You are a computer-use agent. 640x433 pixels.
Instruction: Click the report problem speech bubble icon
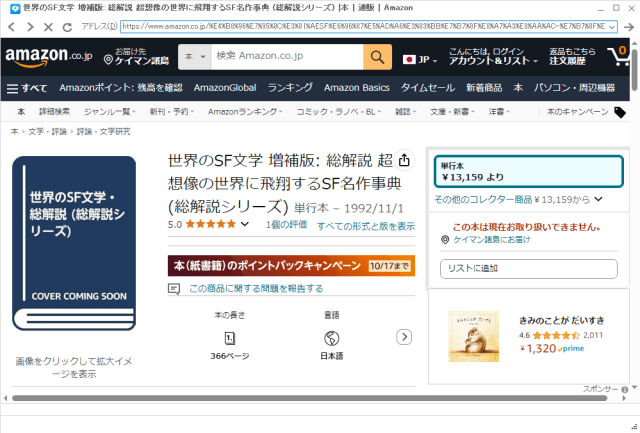tap(174, 289)
